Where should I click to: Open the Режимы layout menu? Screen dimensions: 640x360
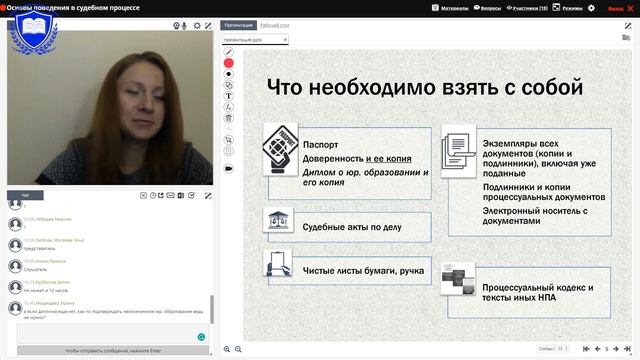click(x=568, y=8)
